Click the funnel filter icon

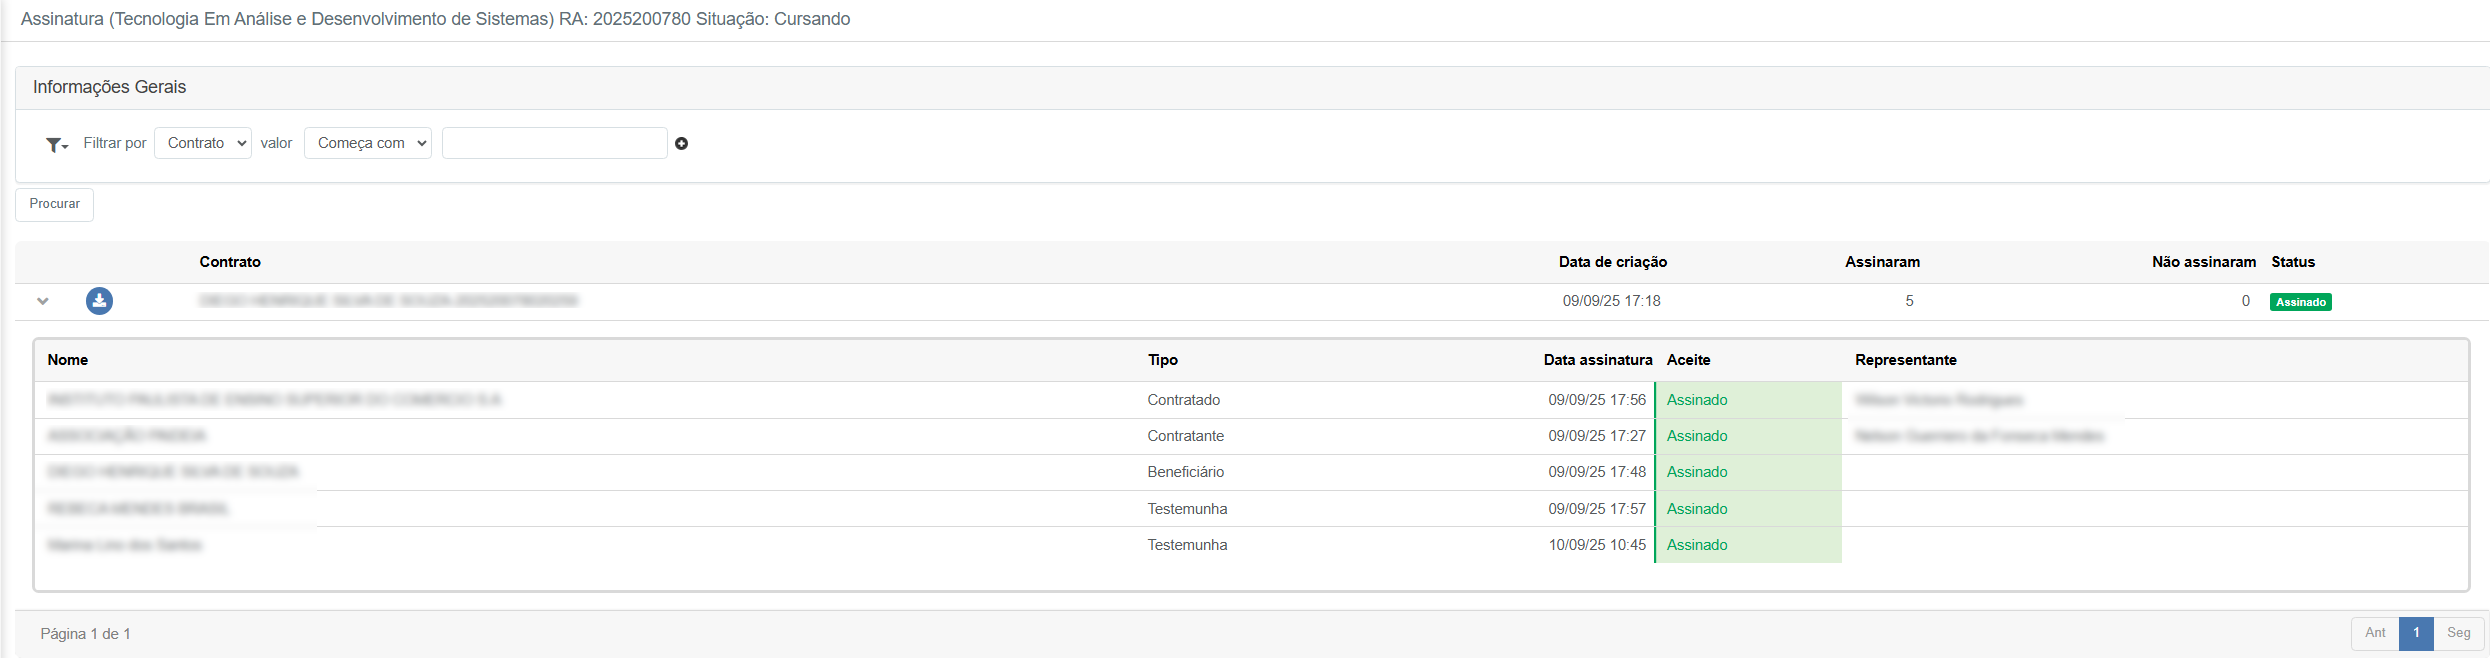(x=56, y=145)
